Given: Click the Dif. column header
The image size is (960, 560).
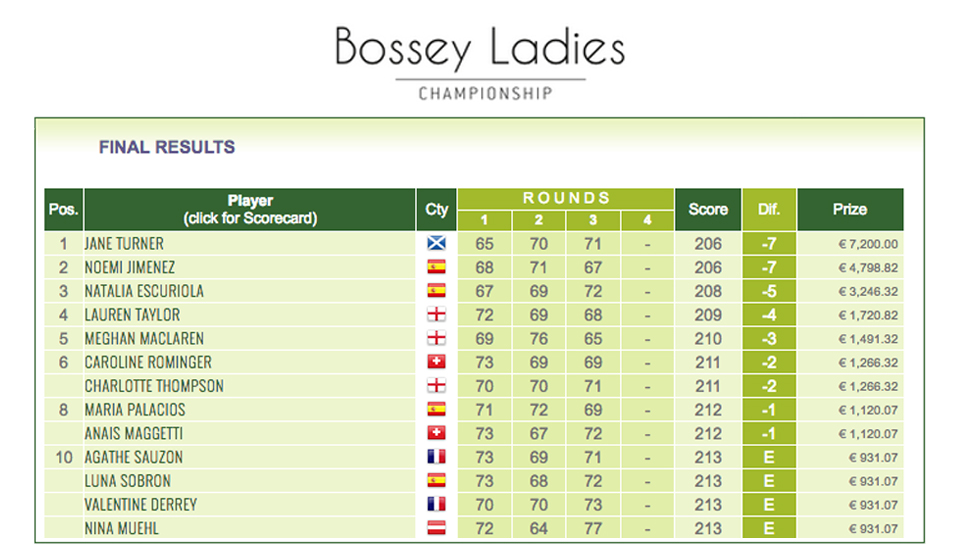Looking at the screenshot, I should [769, 209].
